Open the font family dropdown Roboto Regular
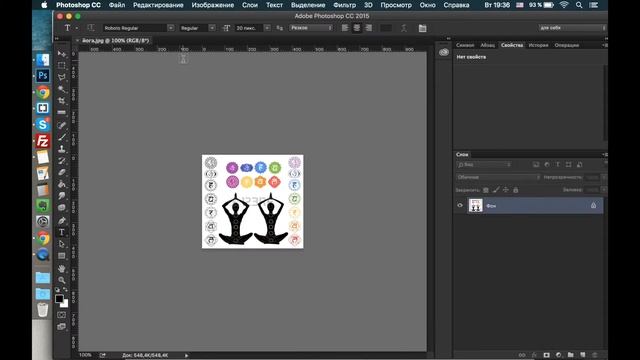640x360 pixels. click(171, 28)
